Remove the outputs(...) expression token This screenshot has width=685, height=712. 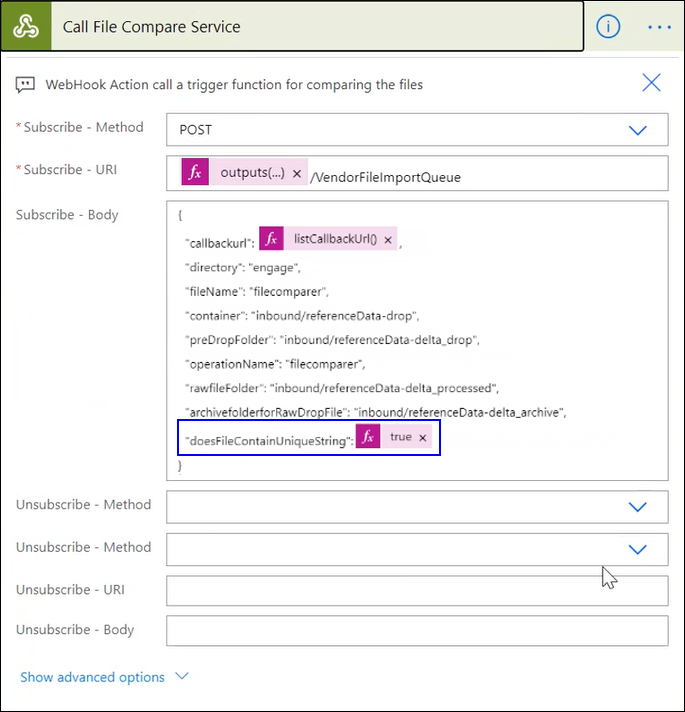tap(297, 173)
